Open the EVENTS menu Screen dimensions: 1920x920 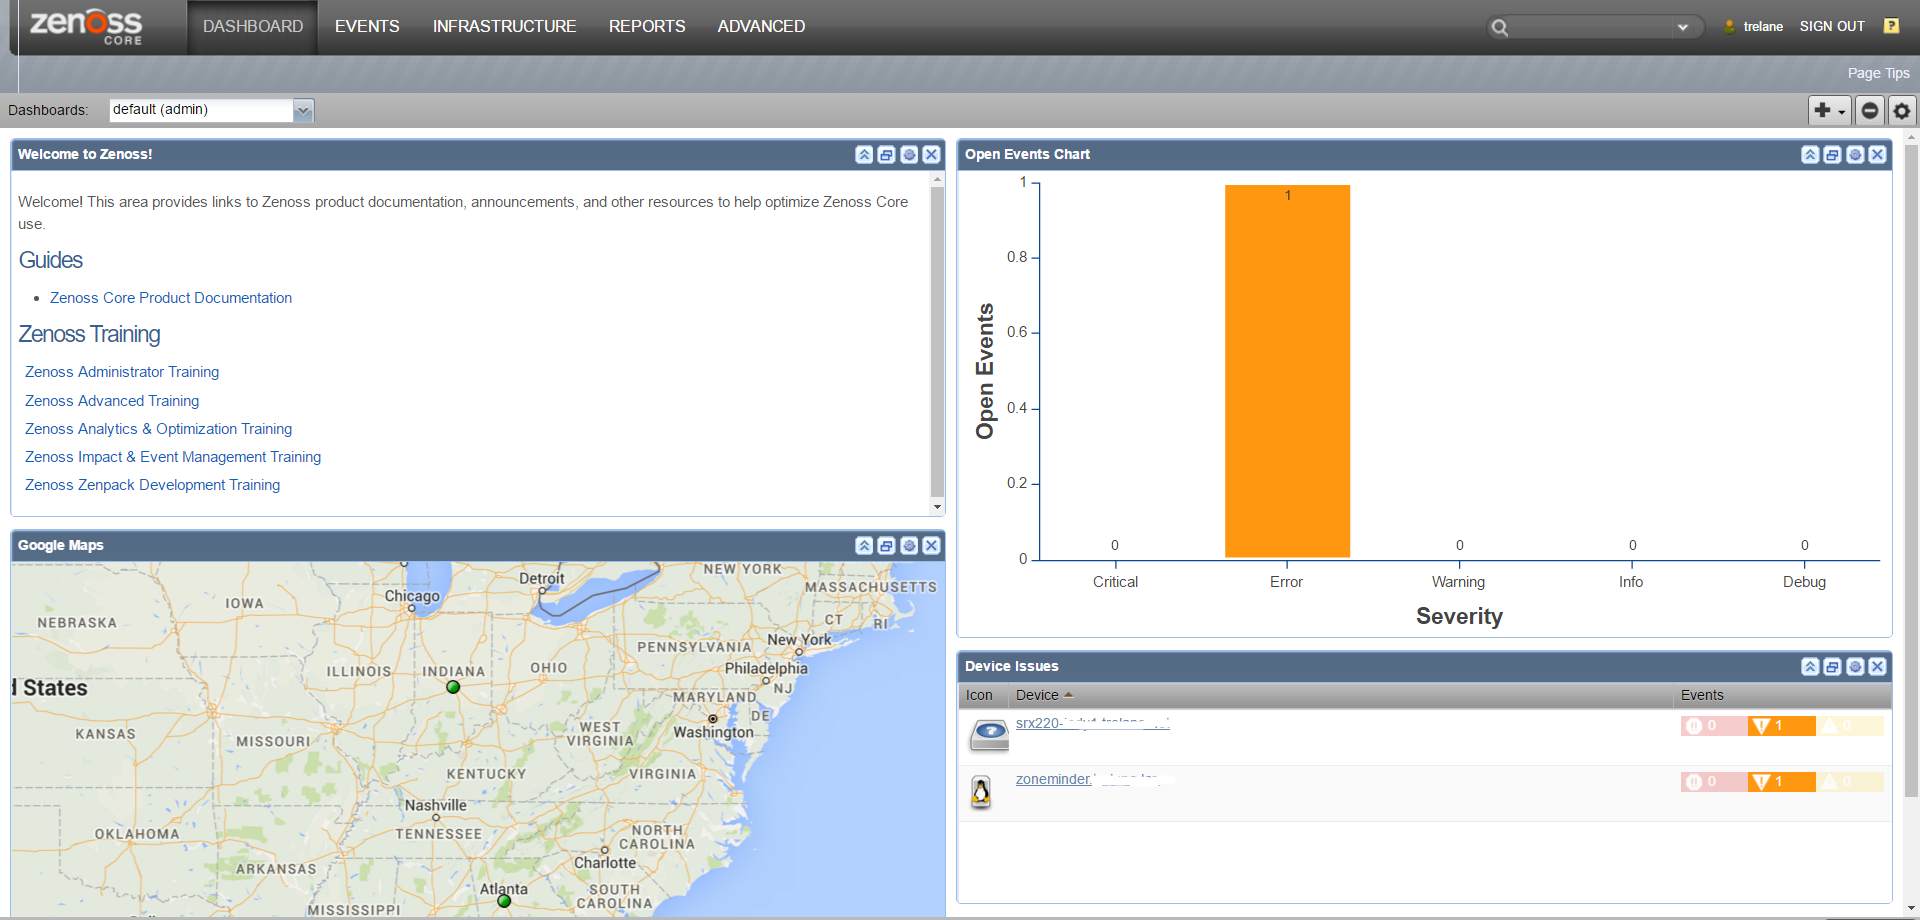[367, 26]
